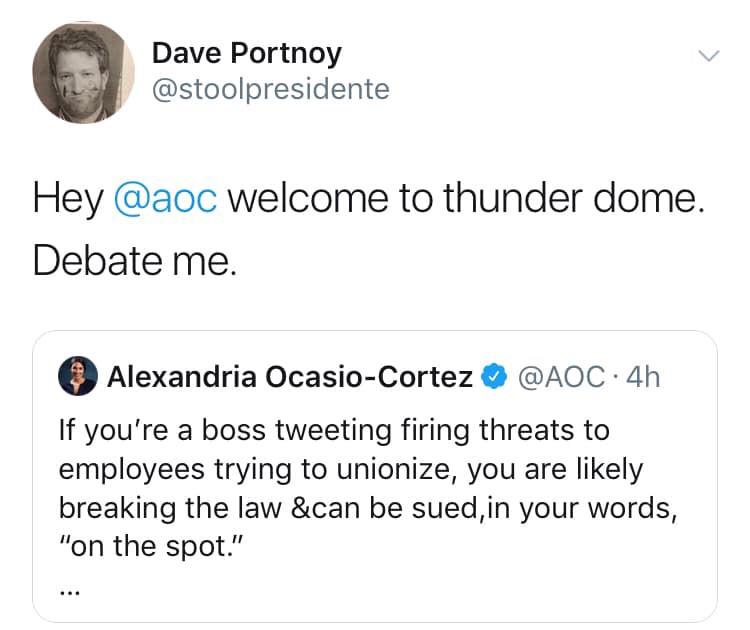Image resolution: width=750 pixels, height=630 pixels.
Task: Click the Alexandria Ocasio-Cortez name
Action: pyautogui.click(x=290, y=377)
